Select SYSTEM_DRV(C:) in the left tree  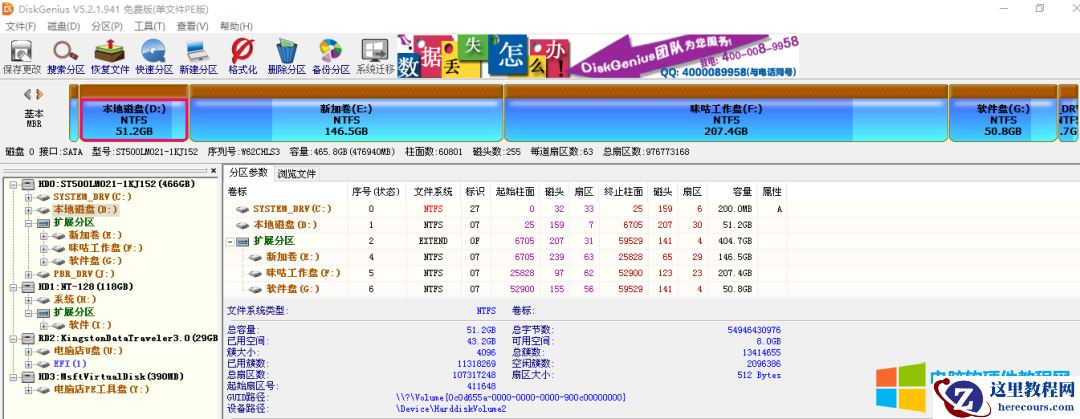coord(92,197)
